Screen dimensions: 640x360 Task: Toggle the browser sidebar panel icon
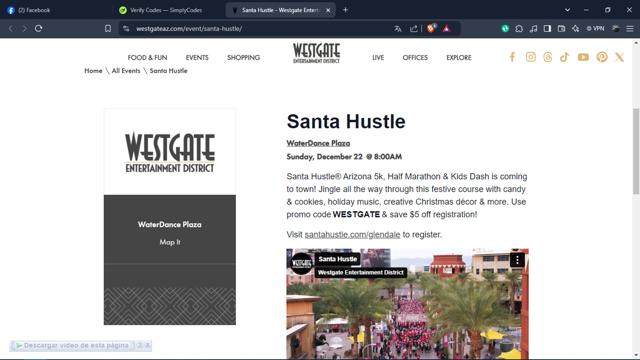point(547,29)
